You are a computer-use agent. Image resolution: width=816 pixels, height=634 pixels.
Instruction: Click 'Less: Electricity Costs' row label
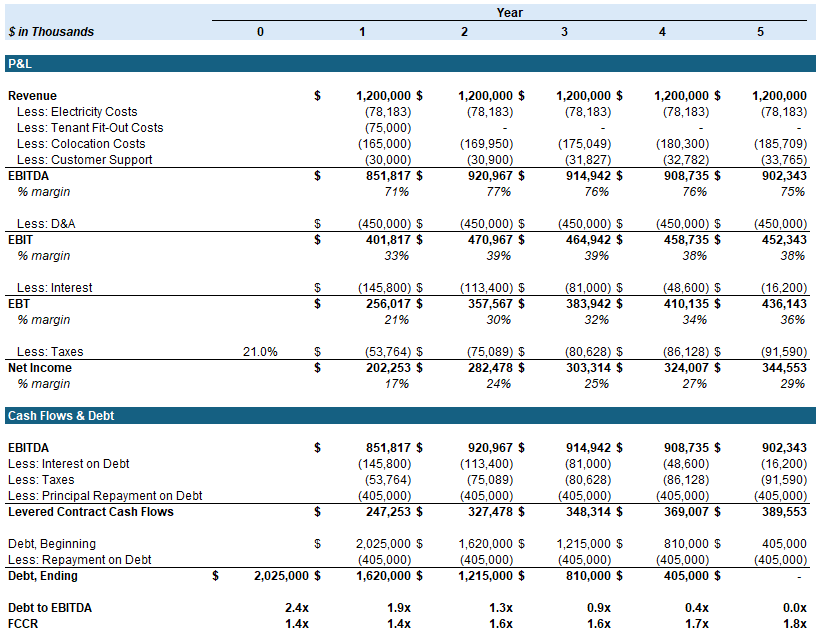click(77, 112)
